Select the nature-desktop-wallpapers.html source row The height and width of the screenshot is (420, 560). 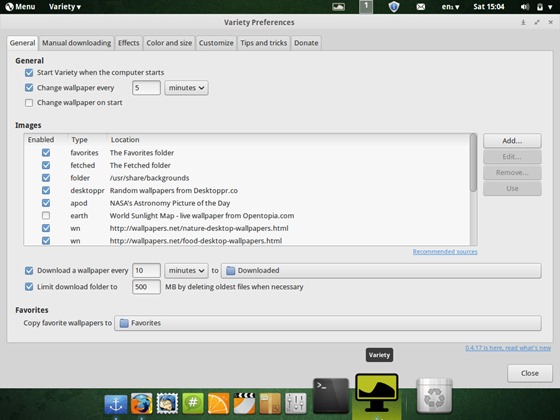click(x=247, y=228)
